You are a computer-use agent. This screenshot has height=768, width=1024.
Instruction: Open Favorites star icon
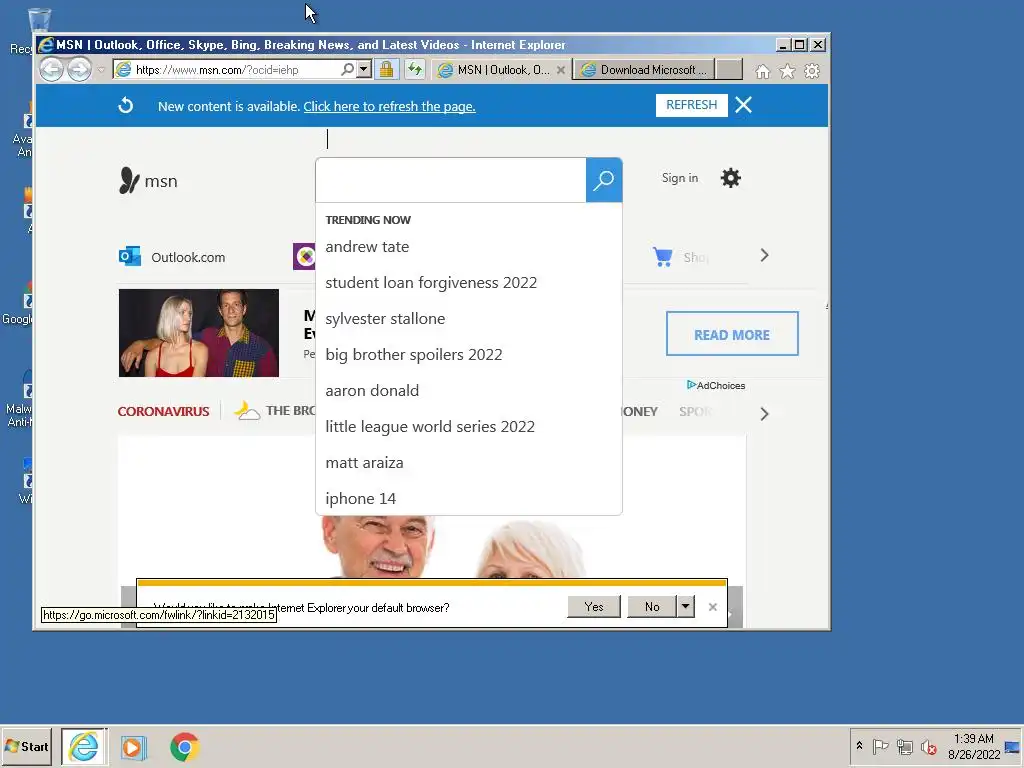pos(788,71)
